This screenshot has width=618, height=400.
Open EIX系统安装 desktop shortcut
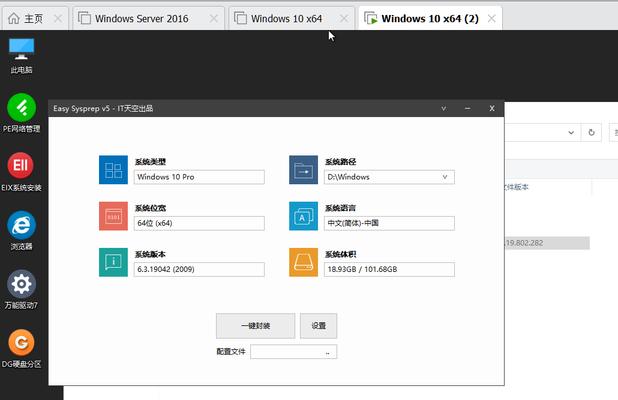[21, 172]
